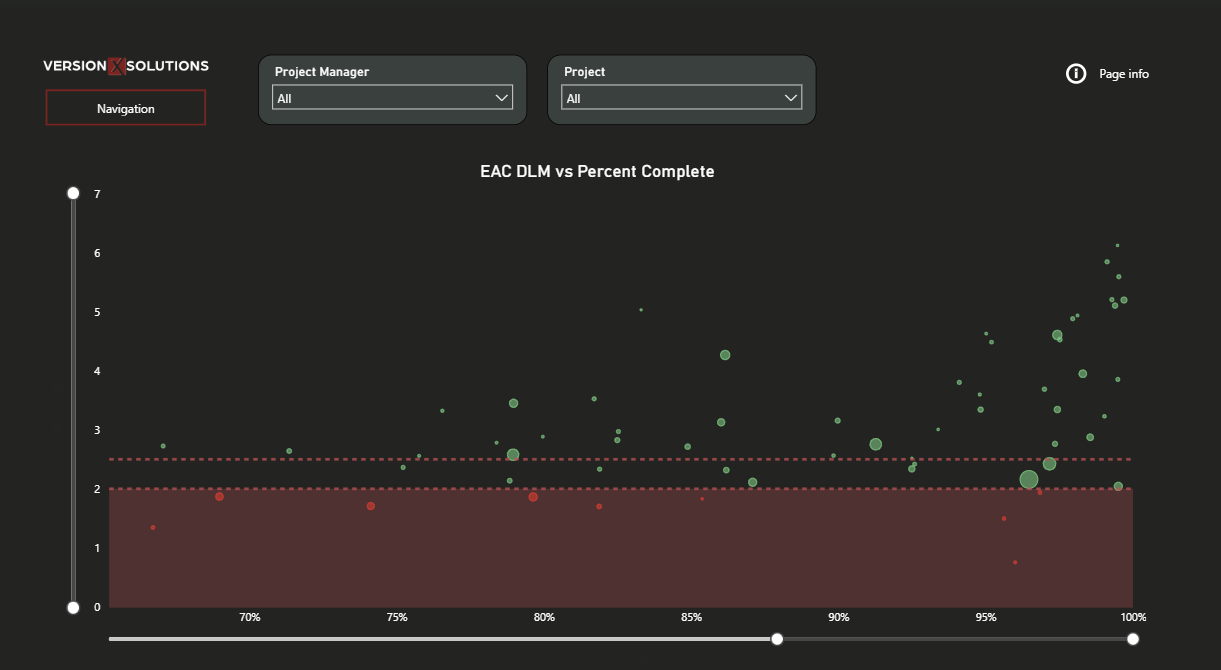Select the green bubble above 4 near 86%
Image resolution: width=1221 pixels, height=670 pixels.
(725, 355)
